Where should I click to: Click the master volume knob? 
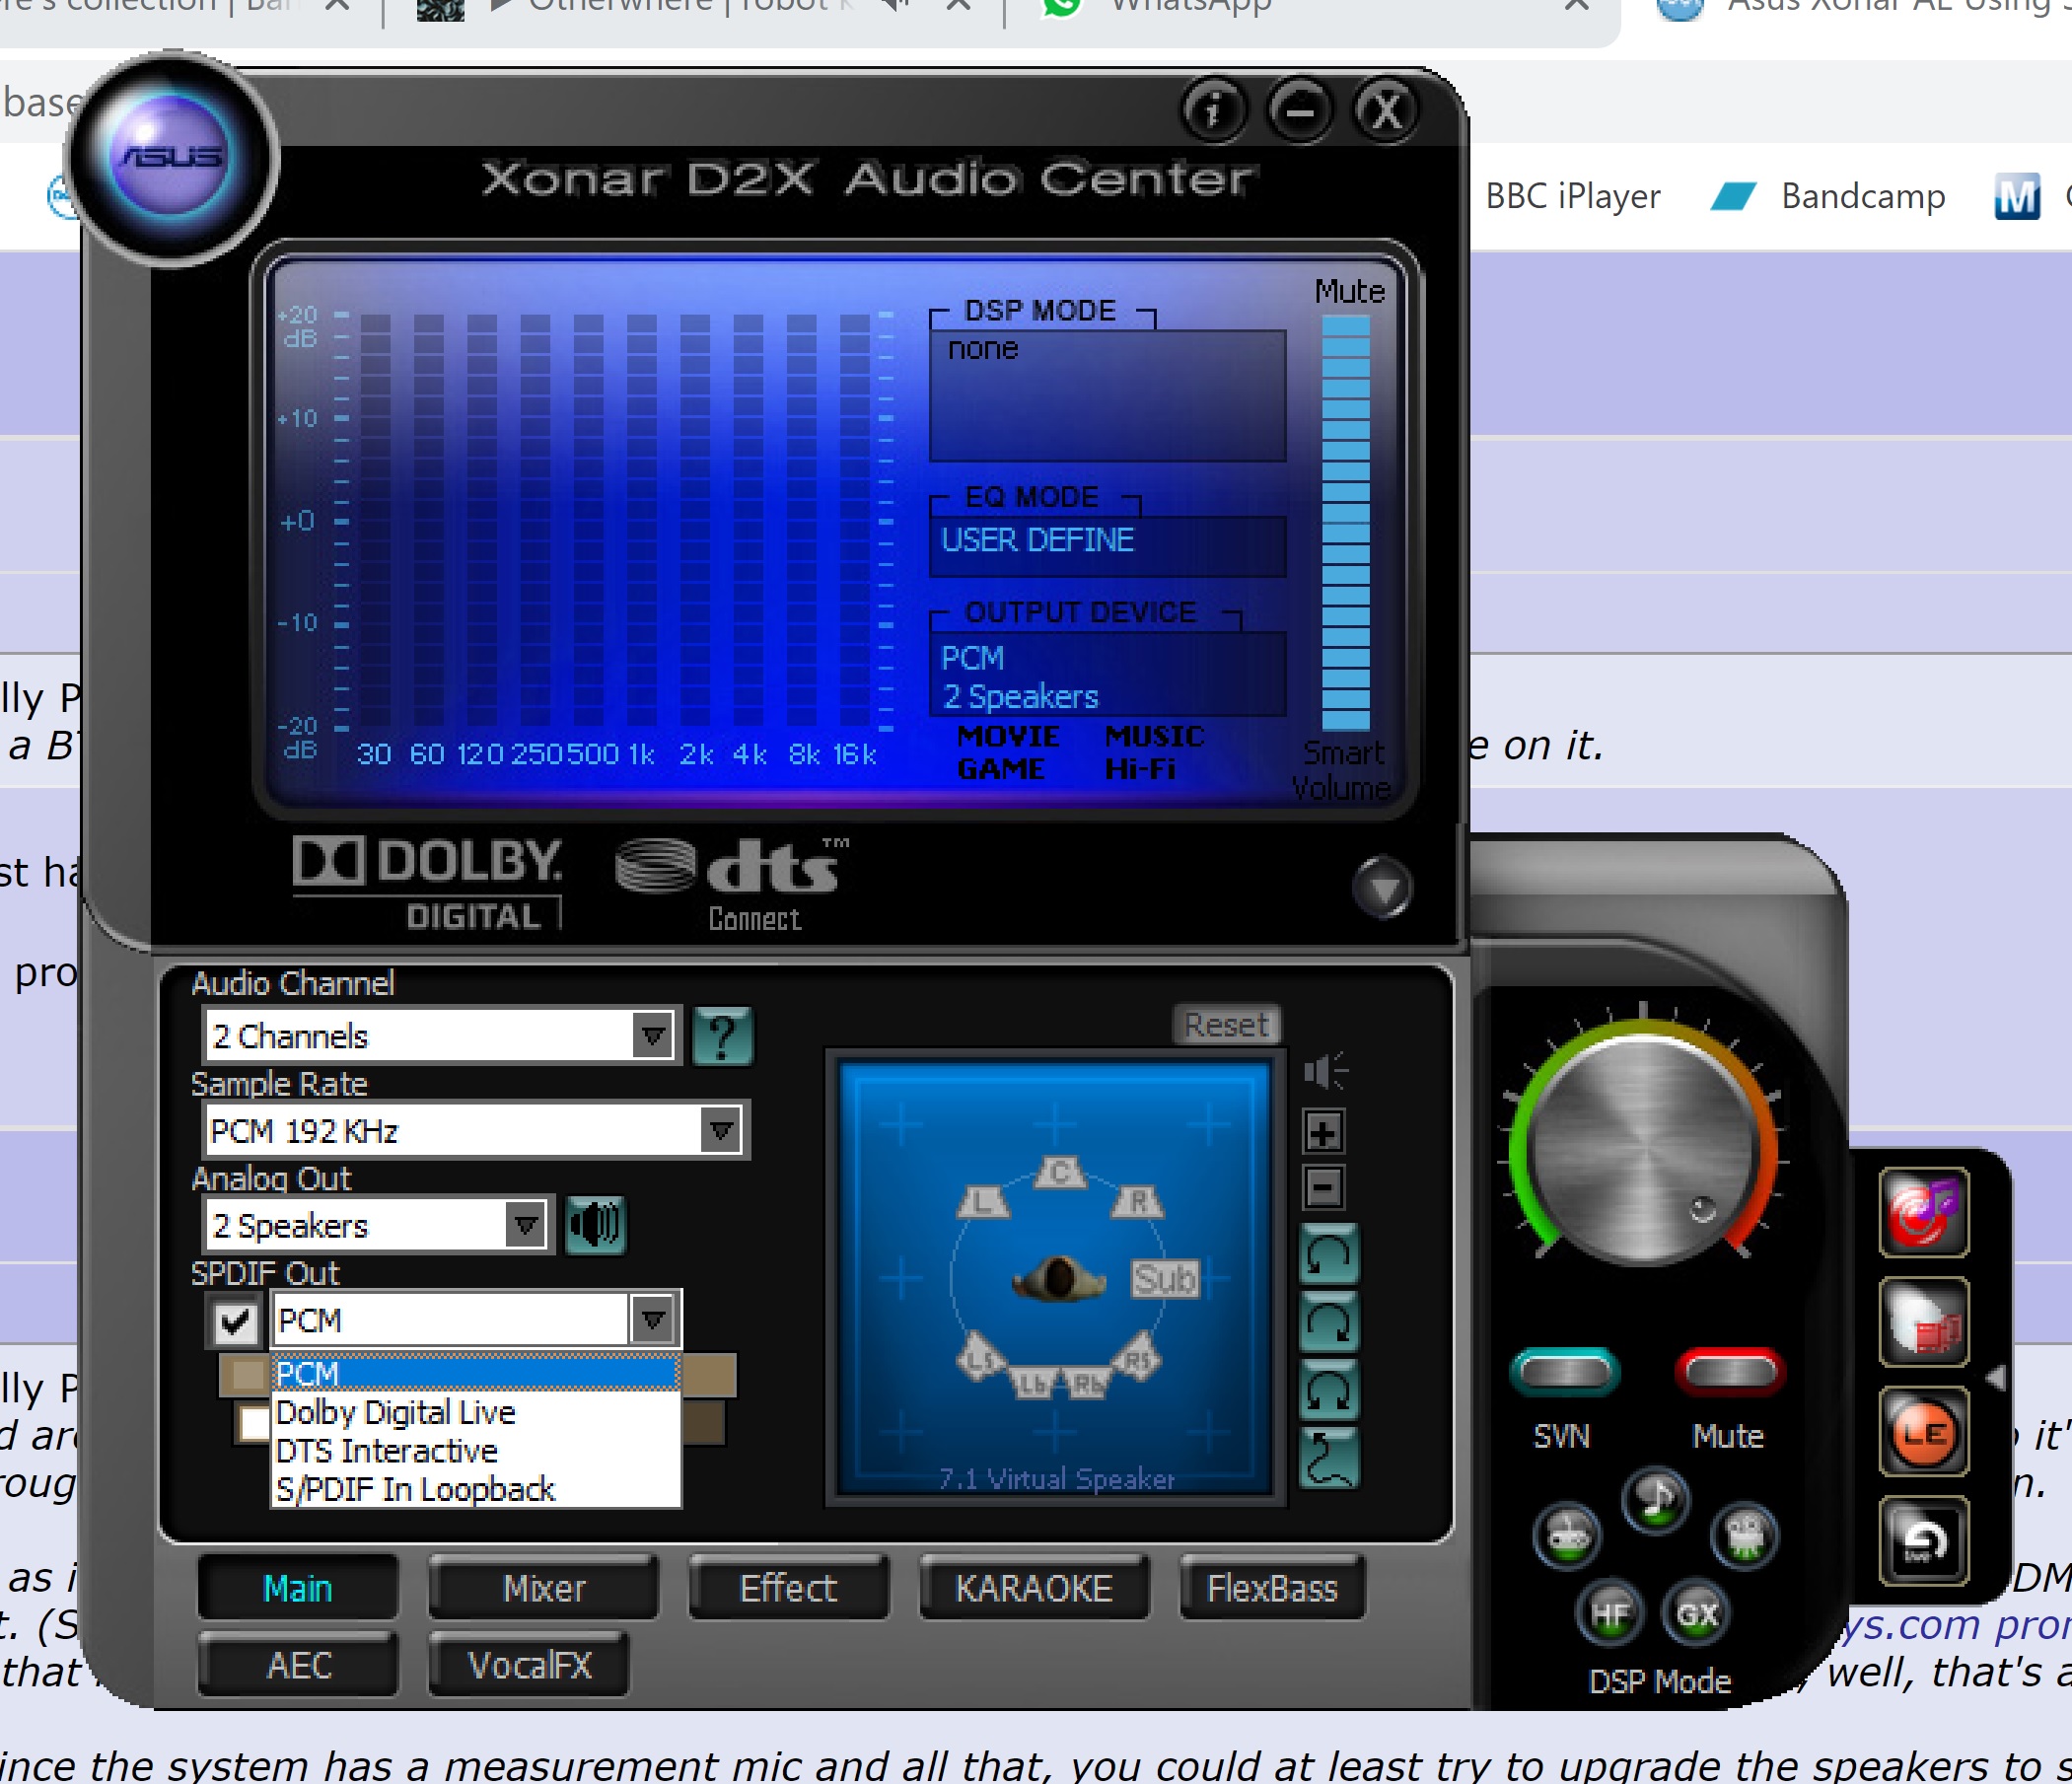pos(1645,1150)
